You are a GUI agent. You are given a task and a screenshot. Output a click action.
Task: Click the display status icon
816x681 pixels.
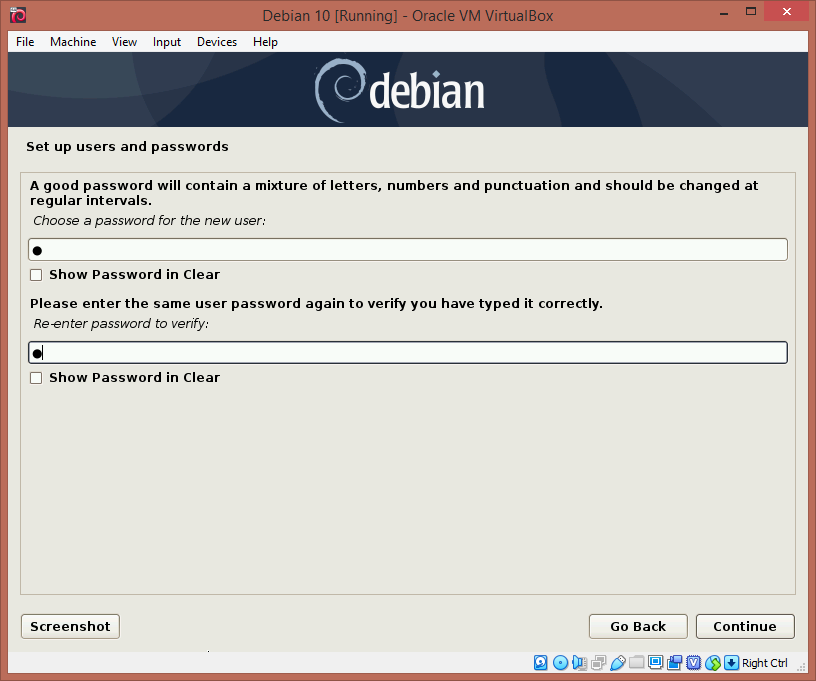[656, 662]
